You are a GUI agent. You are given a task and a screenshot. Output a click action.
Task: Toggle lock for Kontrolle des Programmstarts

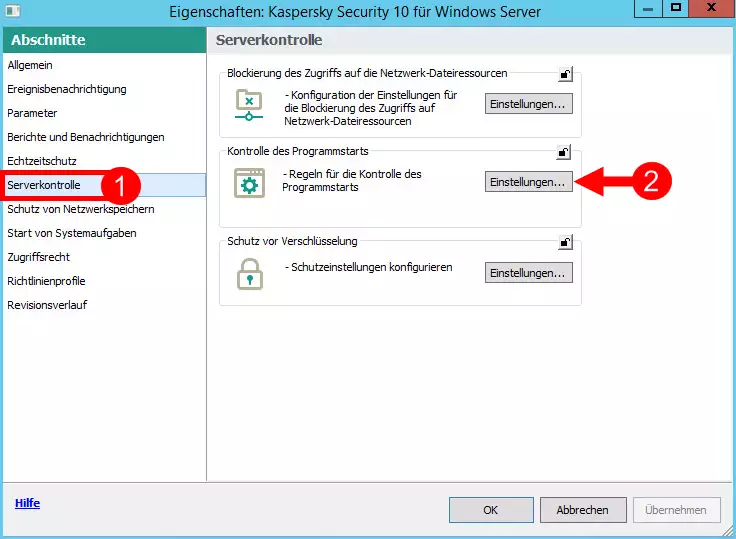tap(565, 152)
